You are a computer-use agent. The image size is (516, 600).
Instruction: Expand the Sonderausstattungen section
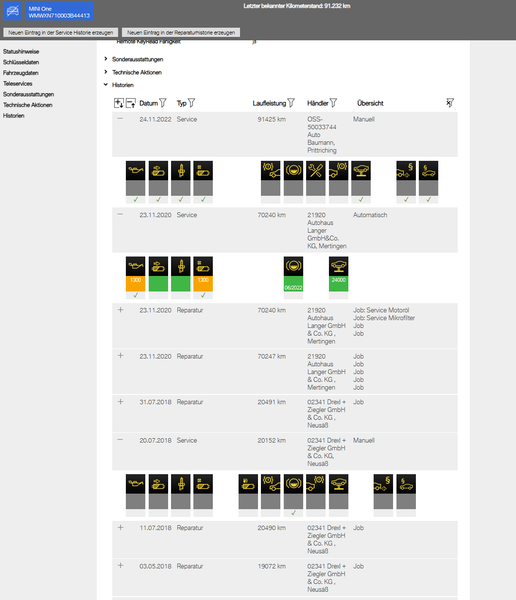(x=106, y=59)
